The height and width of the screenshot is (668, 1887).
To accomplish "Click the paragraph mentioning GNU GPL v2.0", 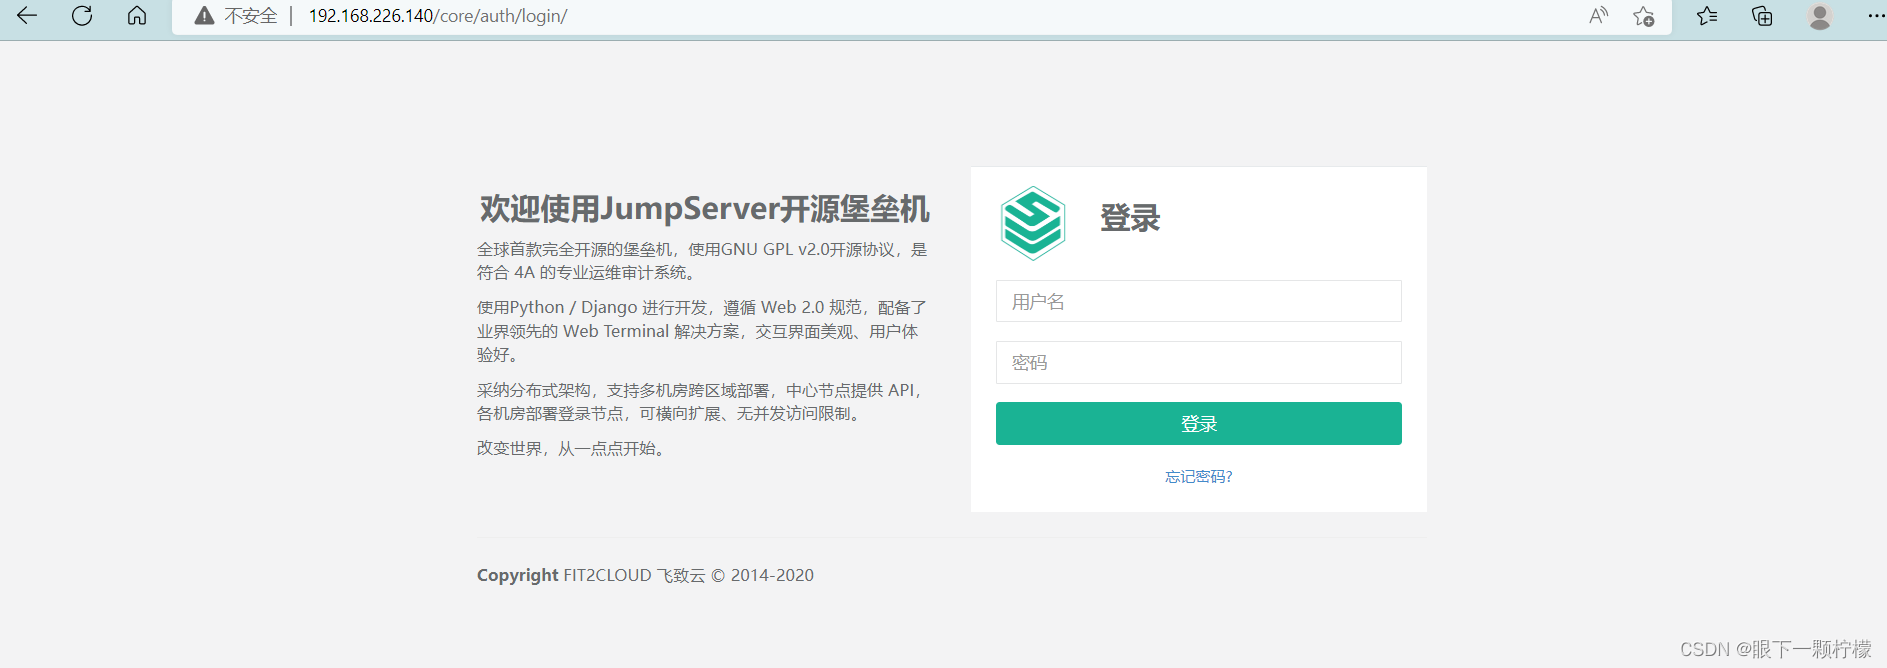I will click(702, 261).
